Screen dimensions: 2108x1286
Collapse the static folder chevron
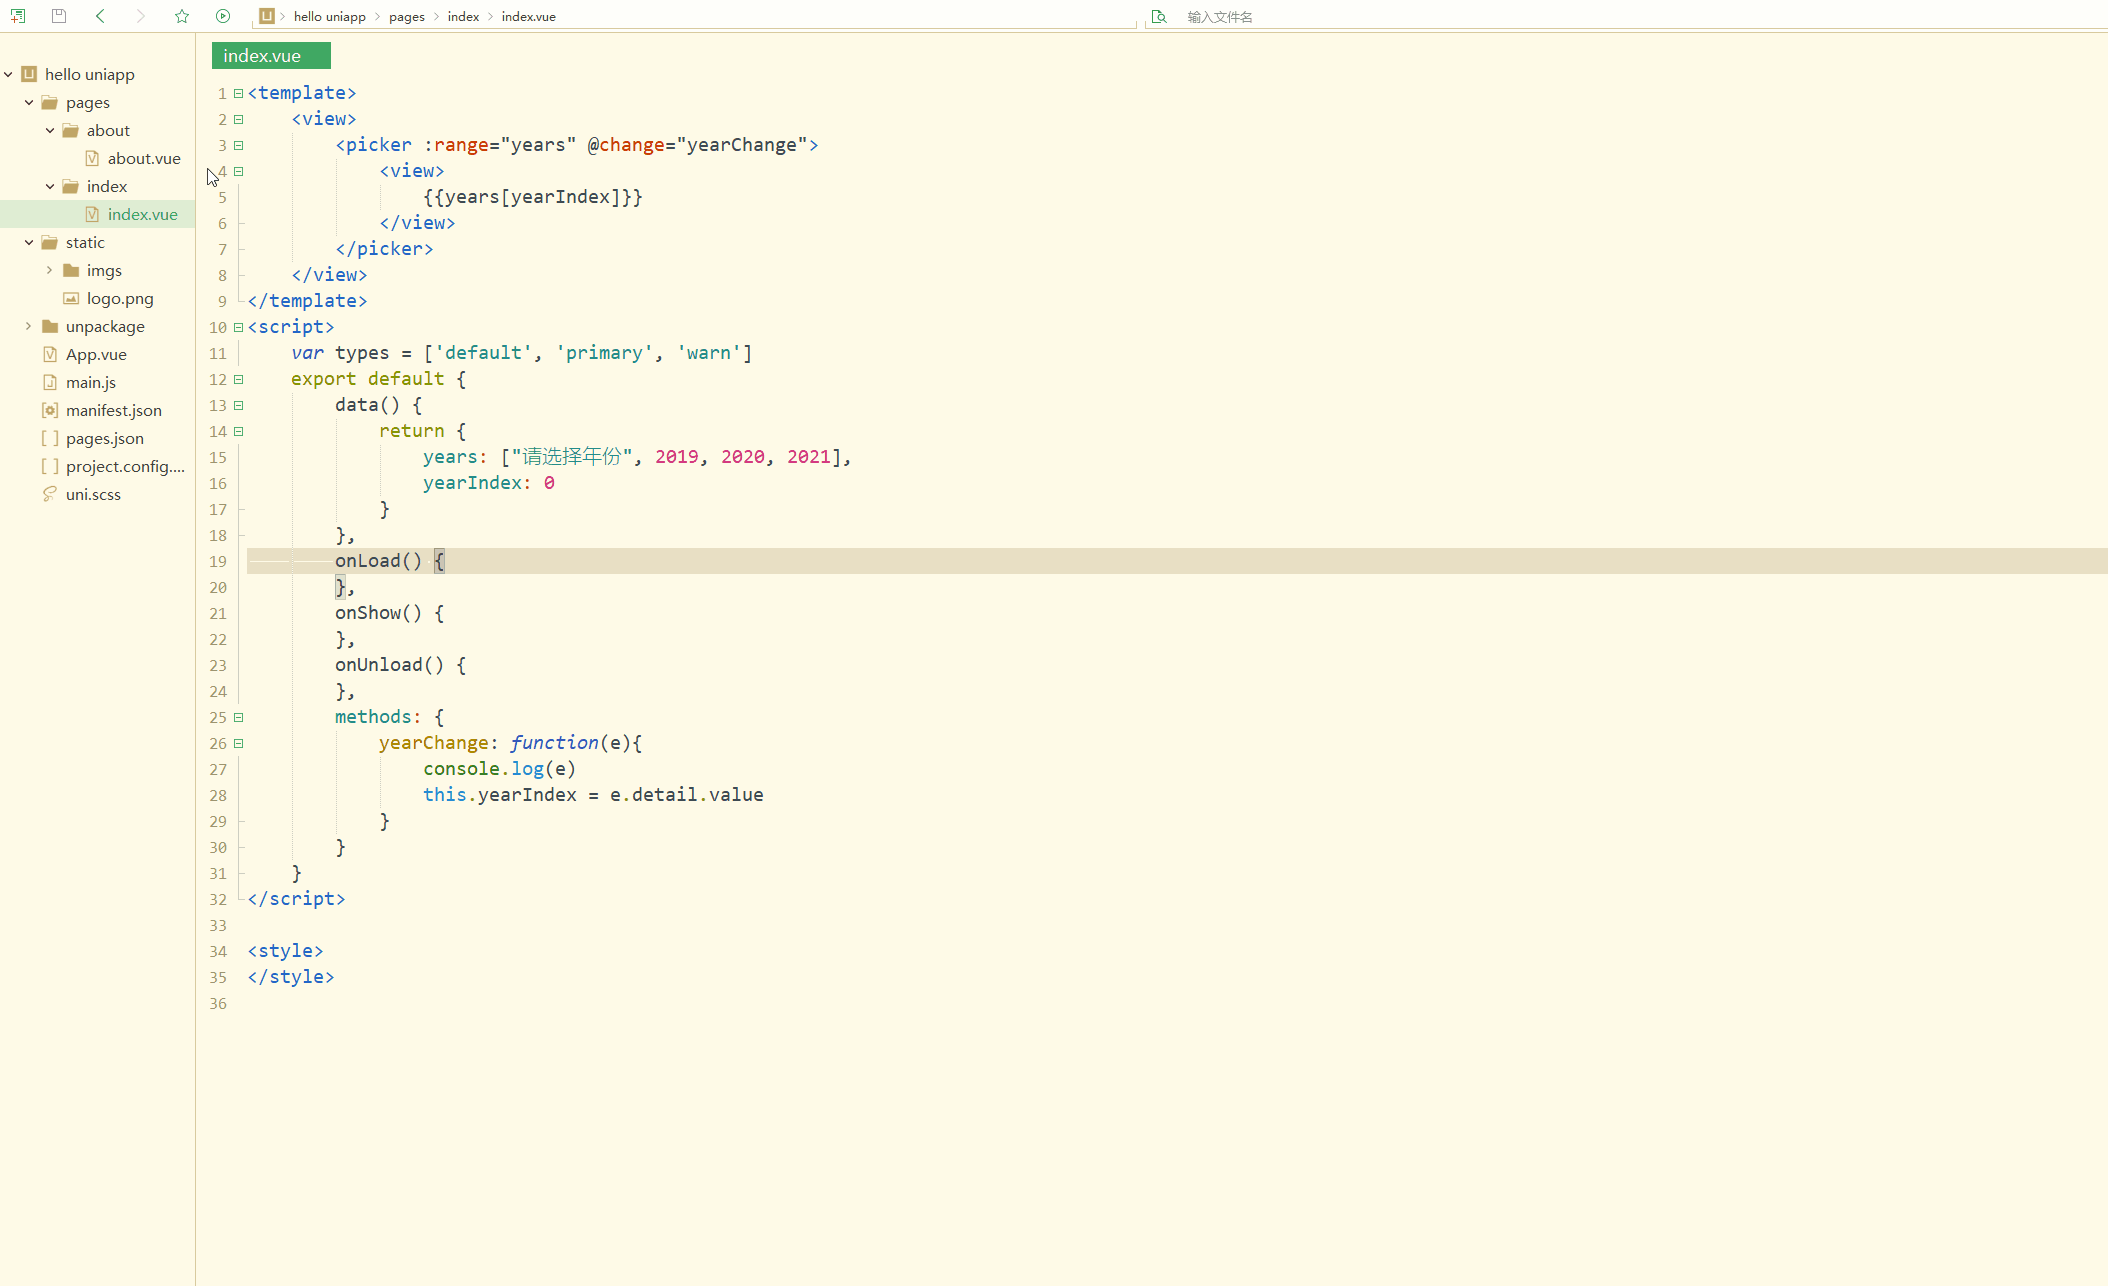(x=29, y=242)
